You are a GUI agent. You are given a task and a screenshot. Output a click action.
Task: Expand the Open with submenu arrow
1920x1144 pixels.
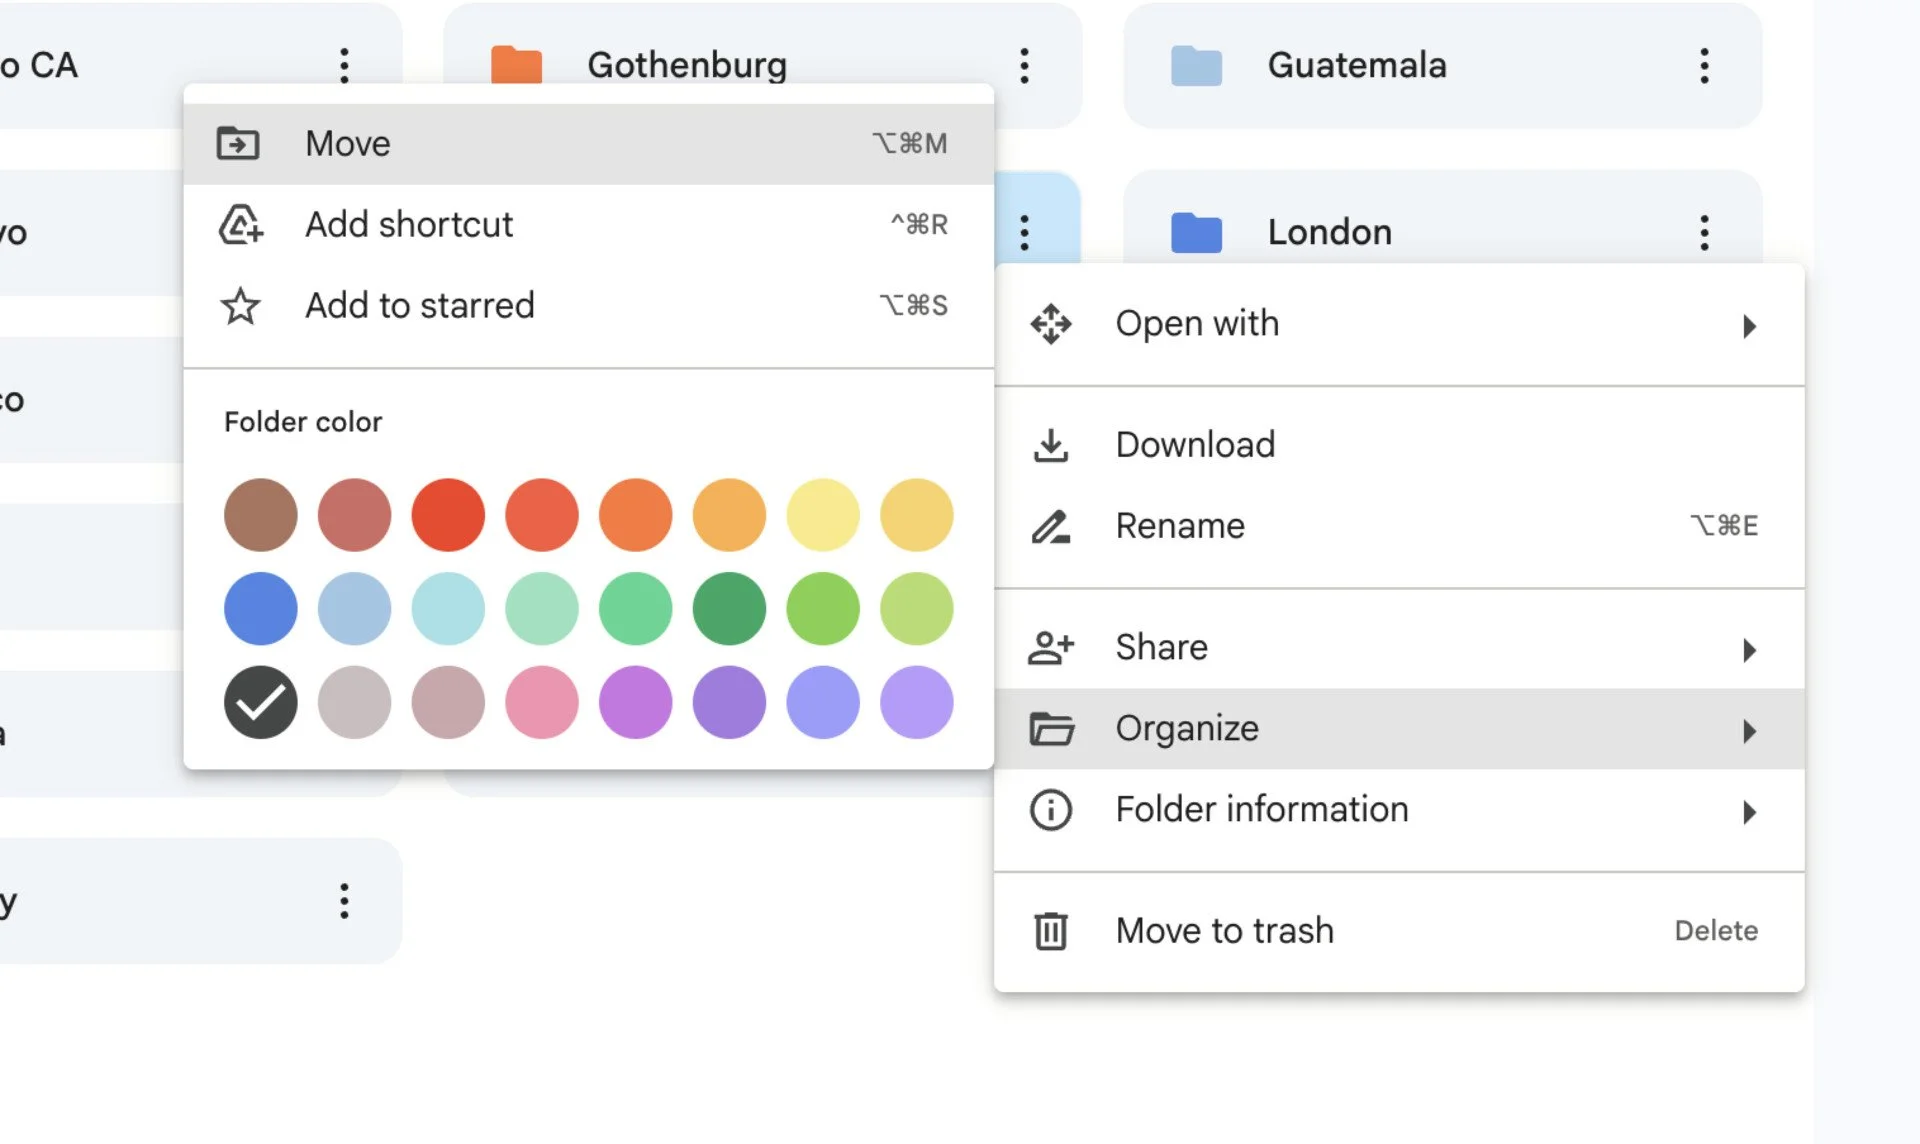point(1749,326)
